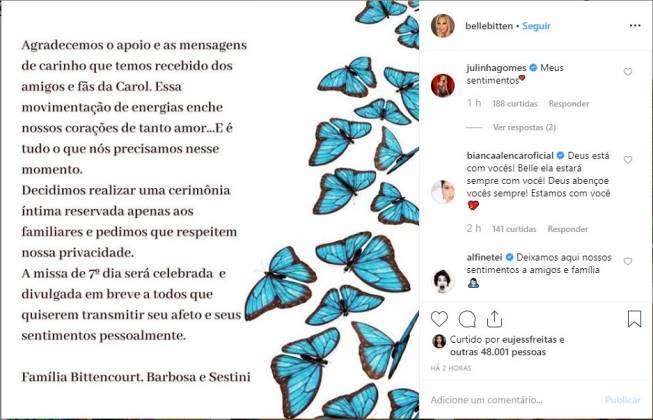View 188 curtidas on comment

[x=515, y=104]
